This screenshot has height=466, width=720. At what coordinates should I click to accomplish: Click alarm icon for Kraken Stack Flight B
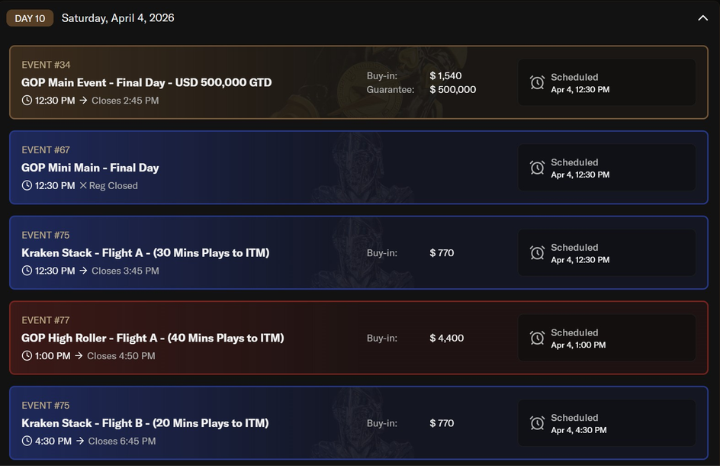click(x=537, y=424)
